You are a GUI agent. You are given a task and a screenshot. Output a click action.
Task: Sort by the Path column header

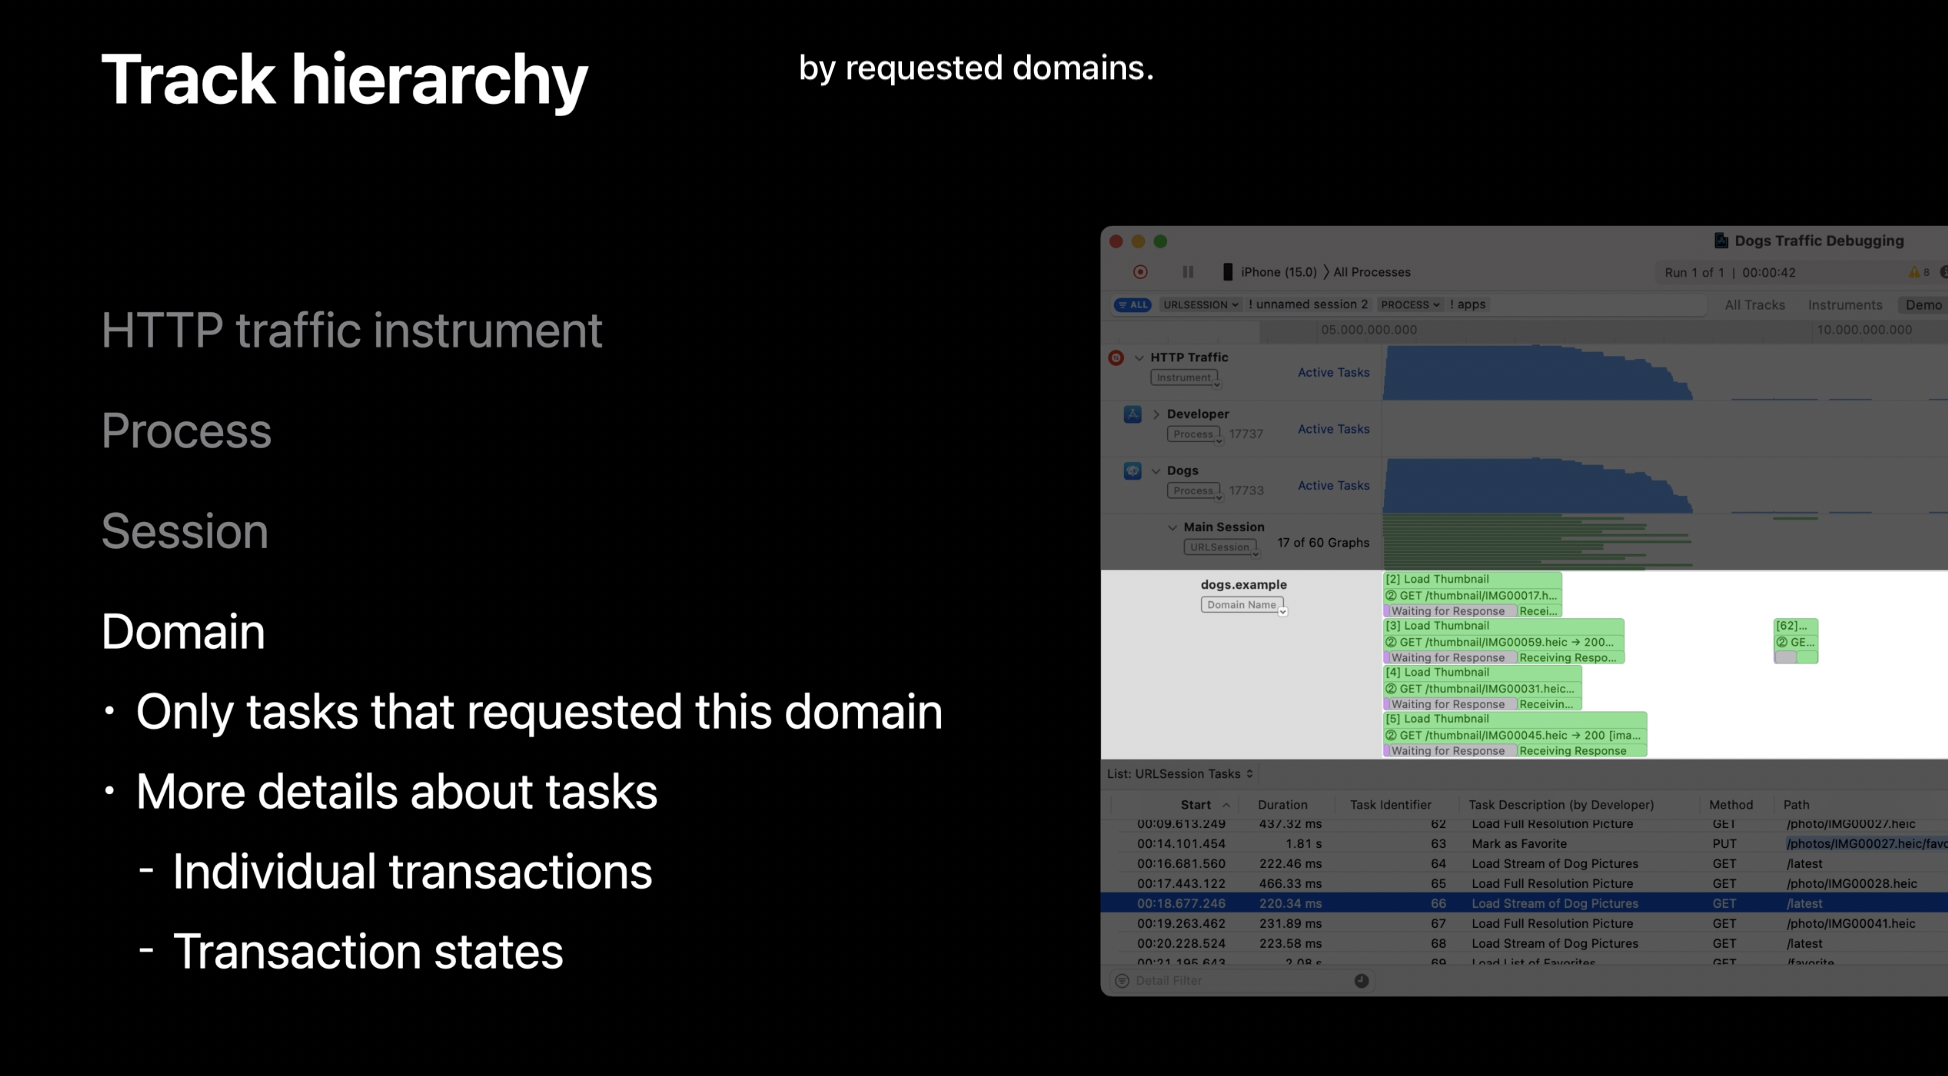pyautogui.click(x=1796, y=805)
